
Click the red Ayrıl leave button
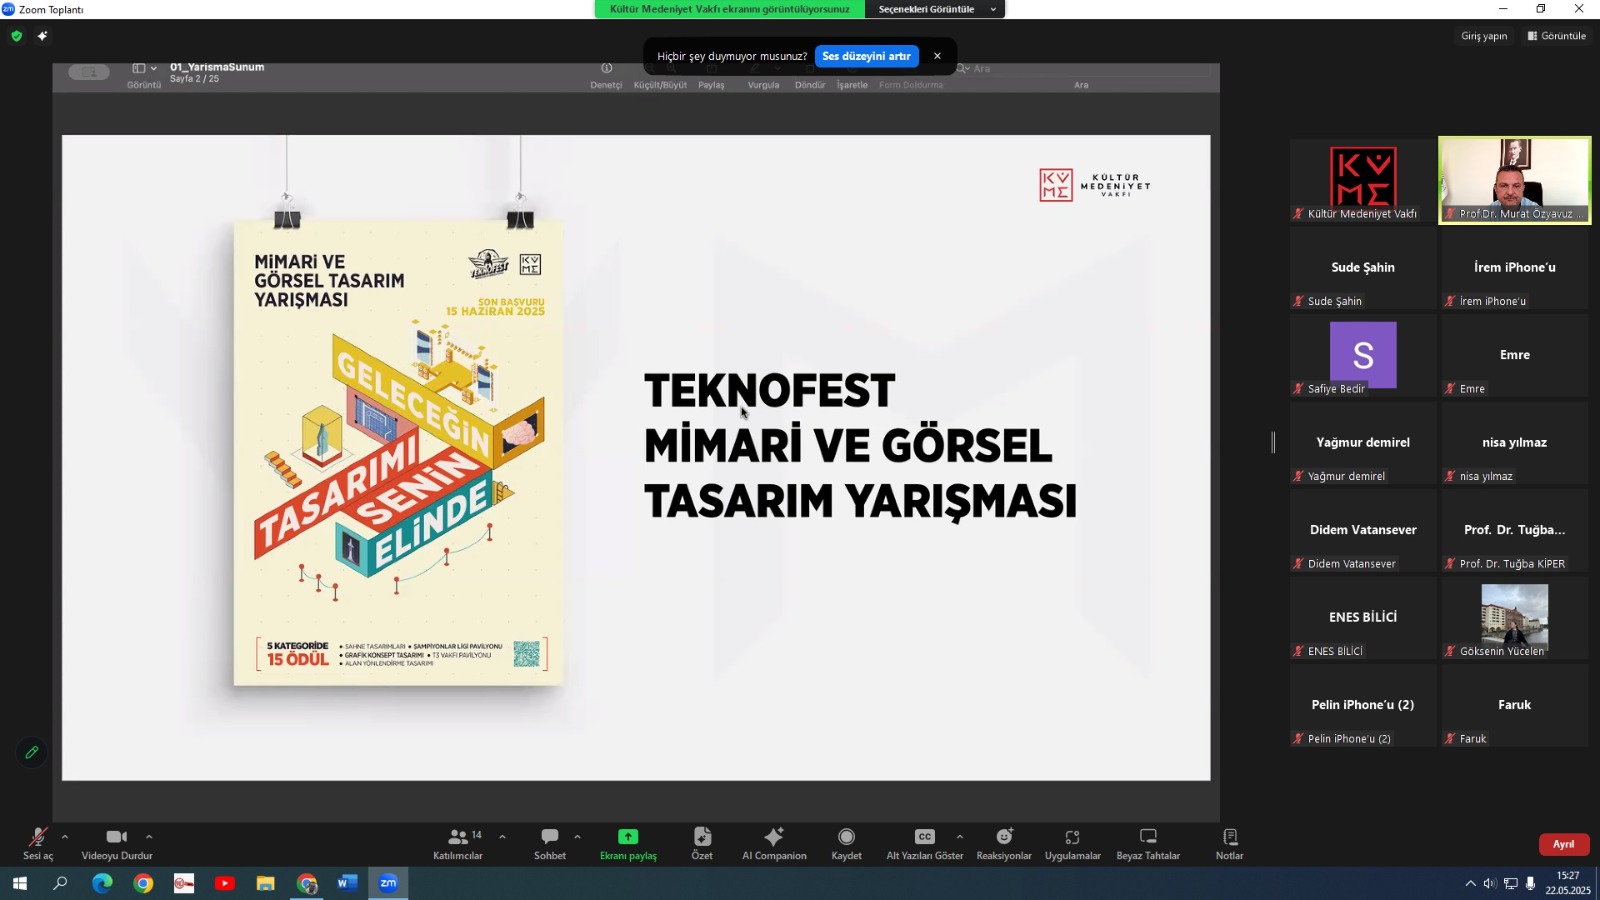[1564, 844]
